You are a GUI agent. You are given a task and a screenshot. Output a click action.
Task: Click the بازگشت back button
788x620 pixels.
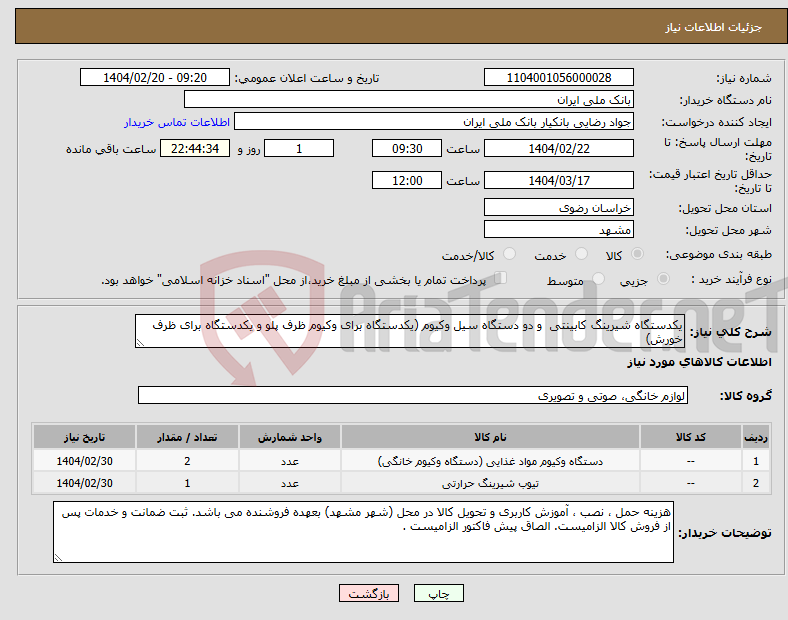pos(369,593)
